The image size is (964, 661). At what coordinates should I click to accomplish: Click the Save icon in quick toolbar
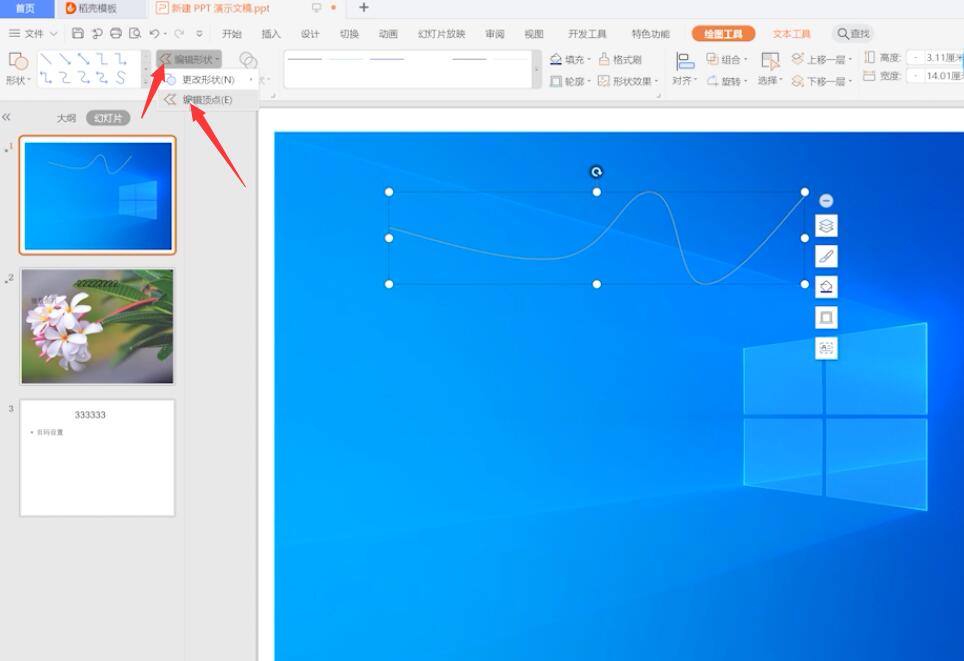[78, 33]
